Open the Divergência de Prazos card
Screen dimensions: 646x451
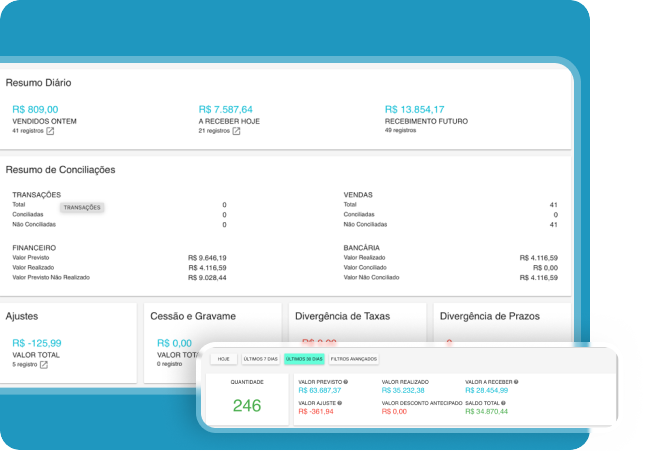[489, 316]
